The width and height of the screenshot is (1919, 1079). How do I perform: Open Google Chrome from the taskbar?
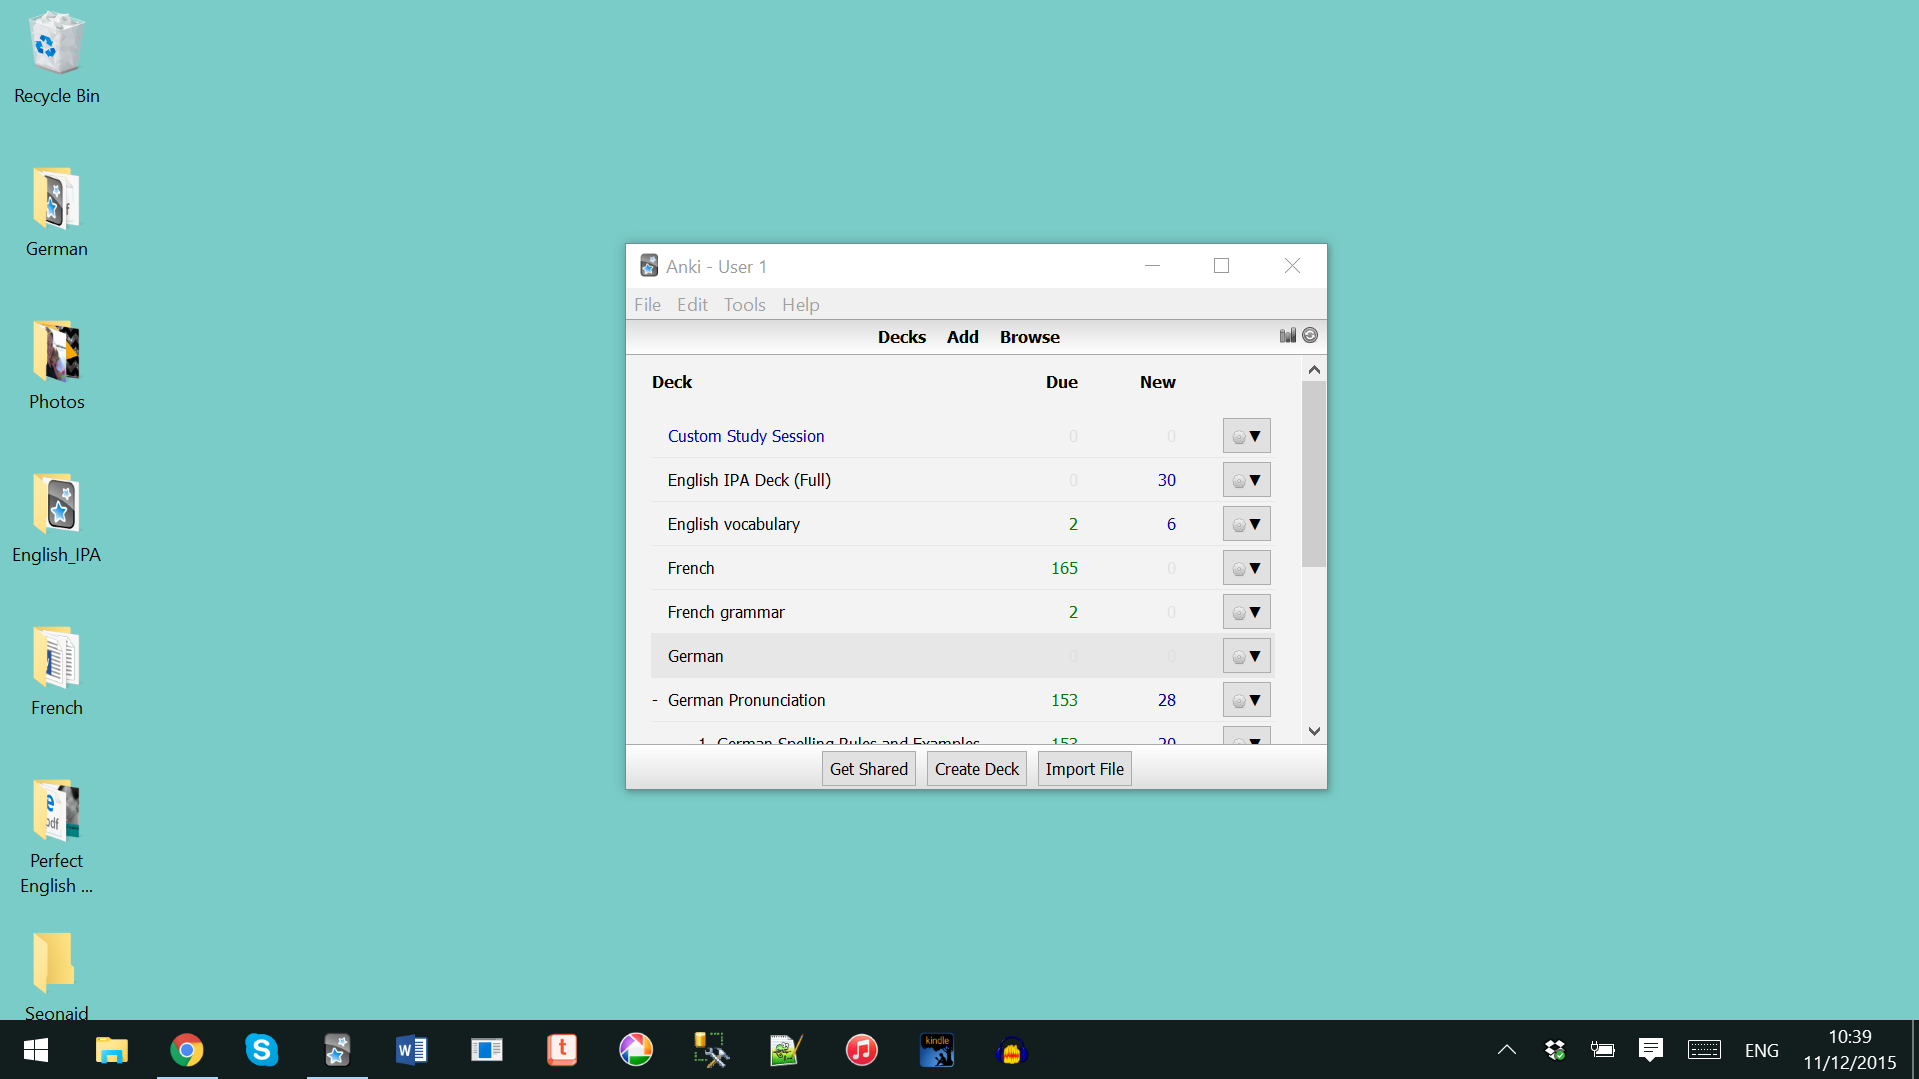click(187, 1050)
